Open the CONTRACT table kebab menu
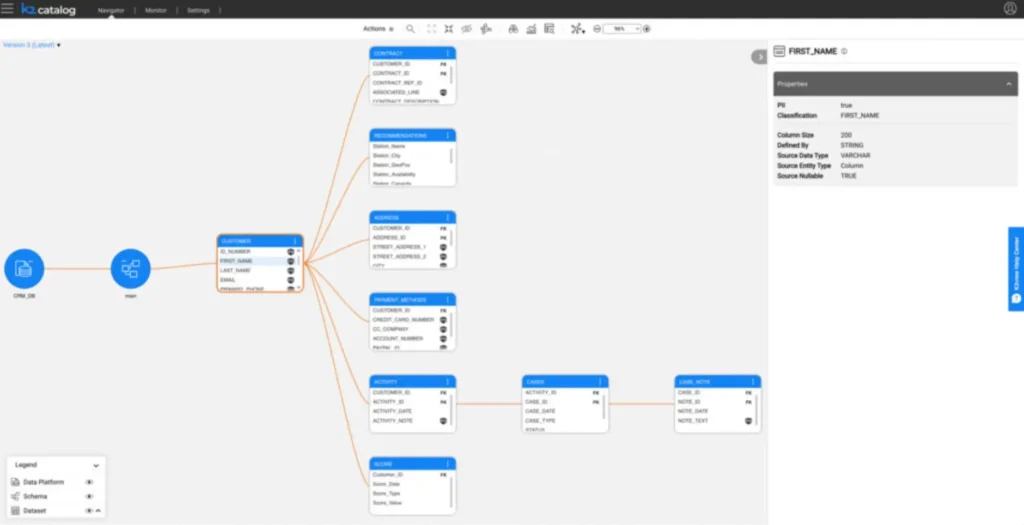The width and height of the screenshot is (1024, 525). [448, 53]
